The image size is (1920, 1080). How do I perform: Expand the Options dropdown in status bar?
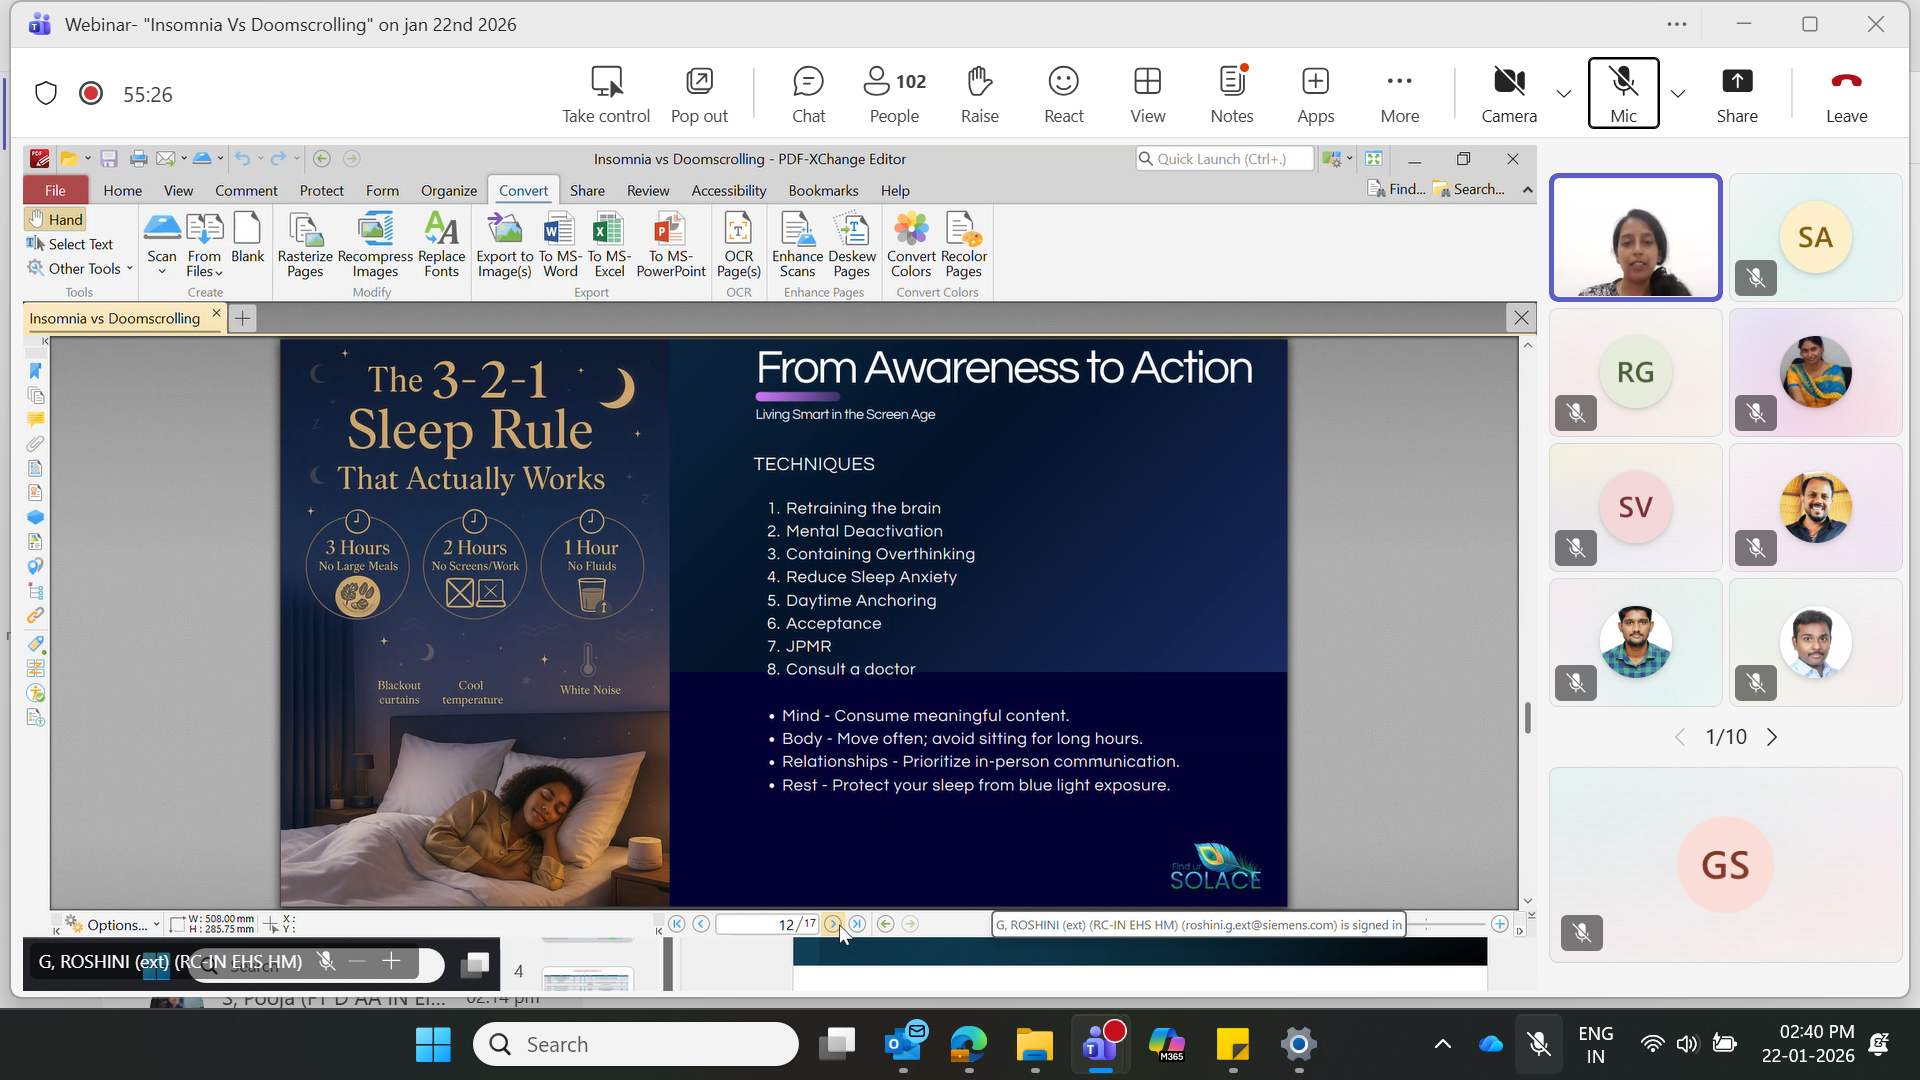pos(114,925)
